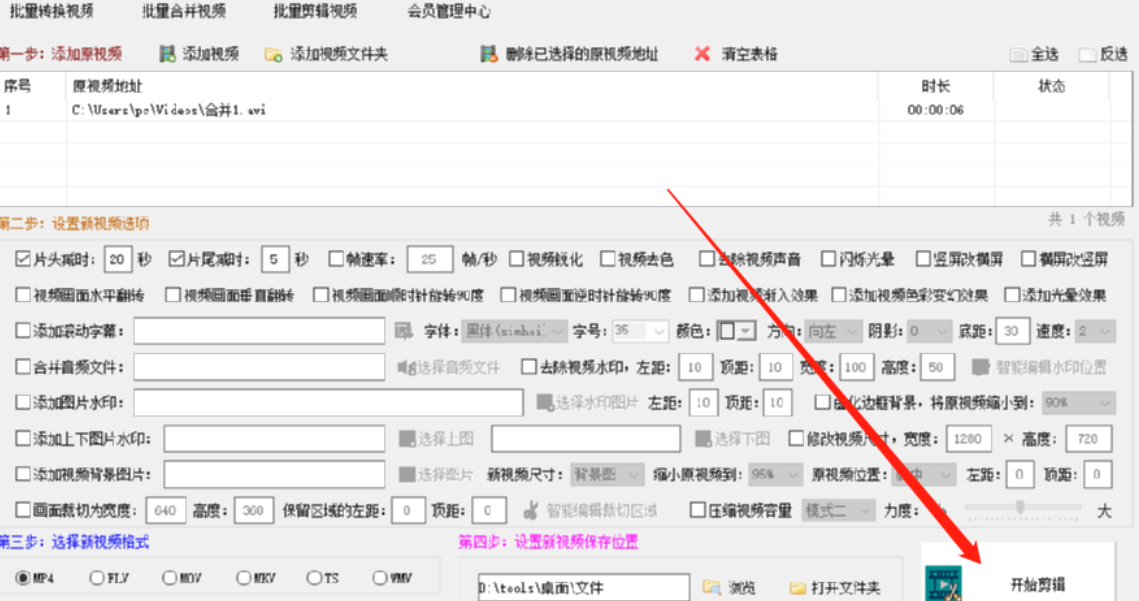Click the 打开文件夹 button label
The height and width of the screenshot is (601, 1139).
[846, 587]
